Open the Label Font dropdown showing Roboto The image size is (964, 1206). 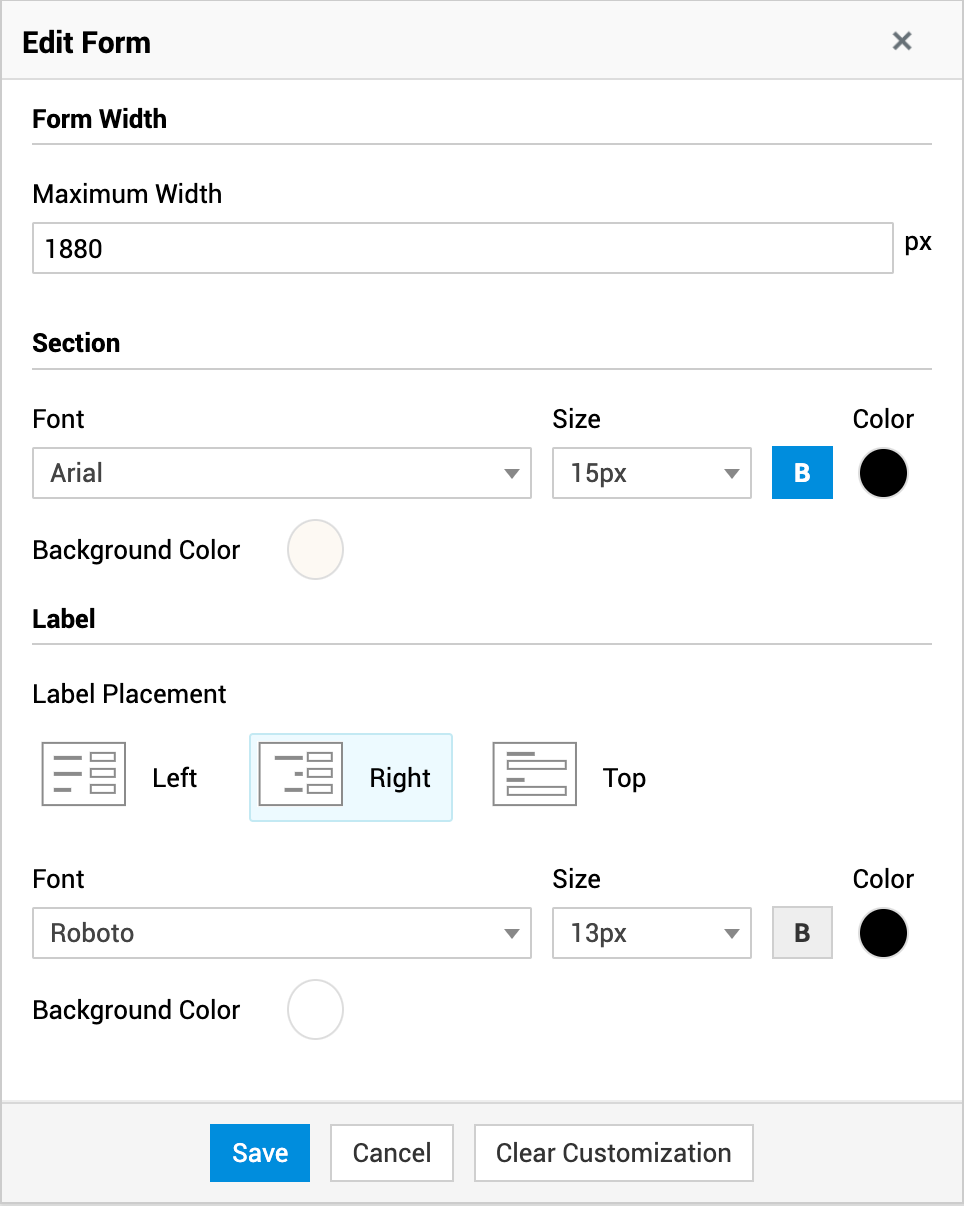[x=282, y=933]
